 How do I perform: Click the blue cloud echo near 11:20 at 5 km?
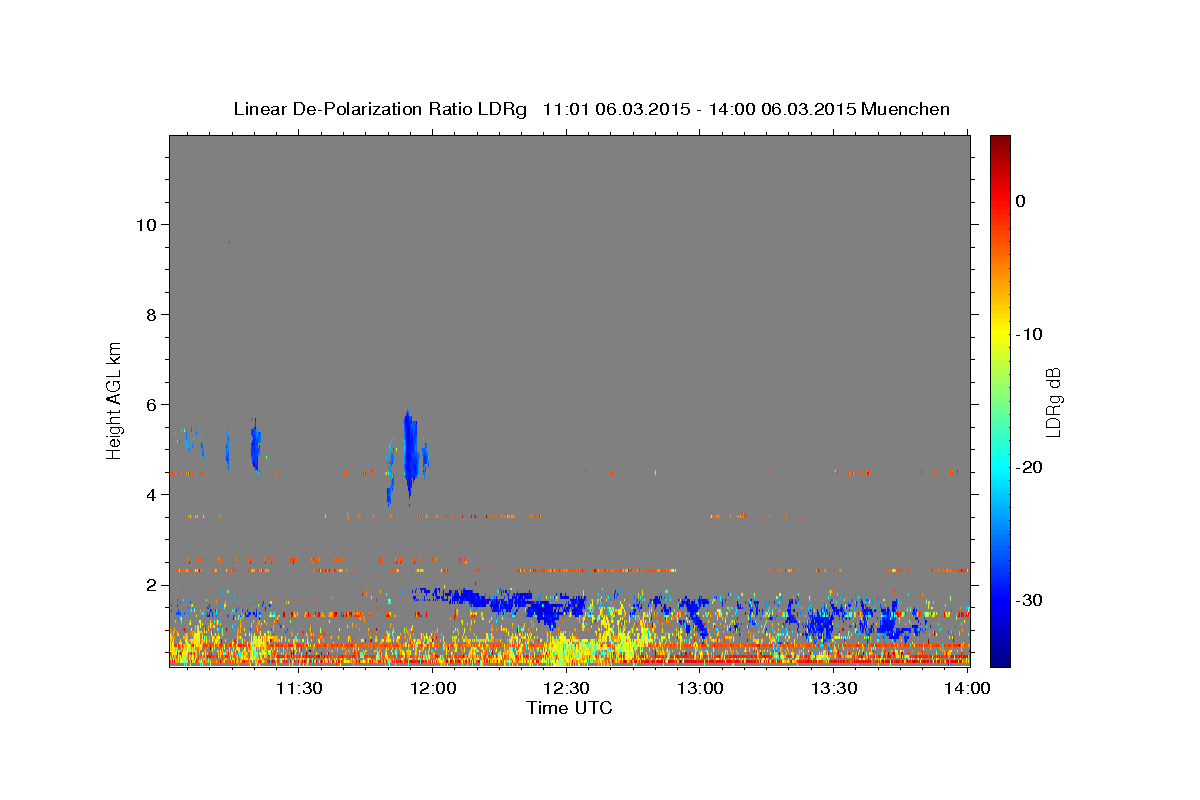pos(255,447)
